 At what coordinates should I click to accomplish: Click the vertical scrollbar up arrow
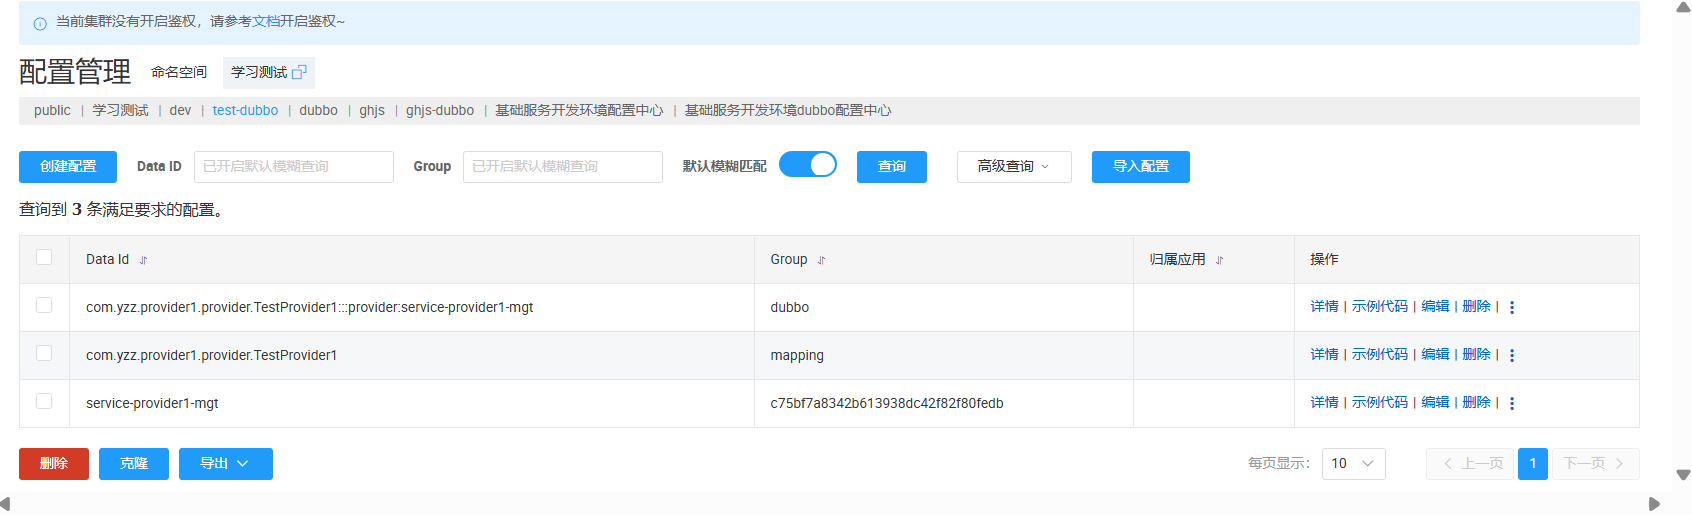click(x=1683, y=7)
